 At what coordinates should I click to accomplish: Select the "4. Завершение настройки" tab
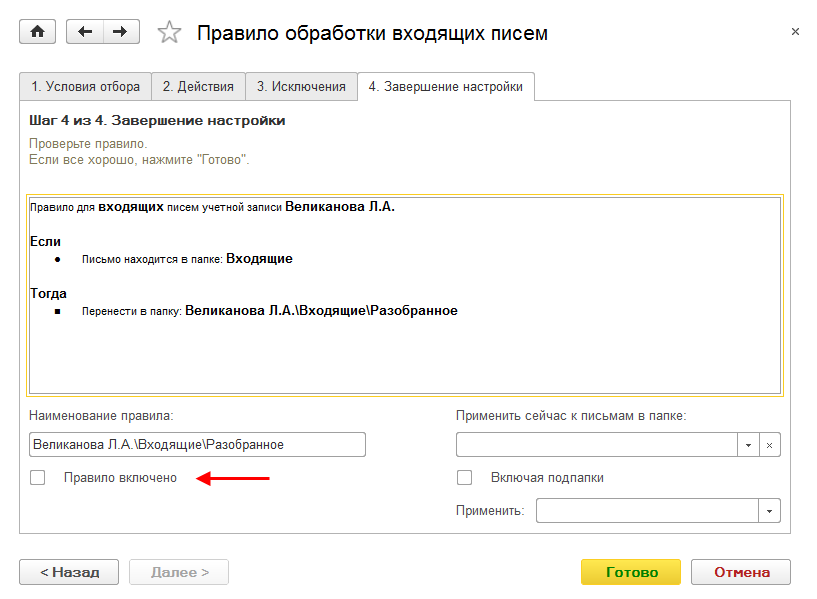445,87
